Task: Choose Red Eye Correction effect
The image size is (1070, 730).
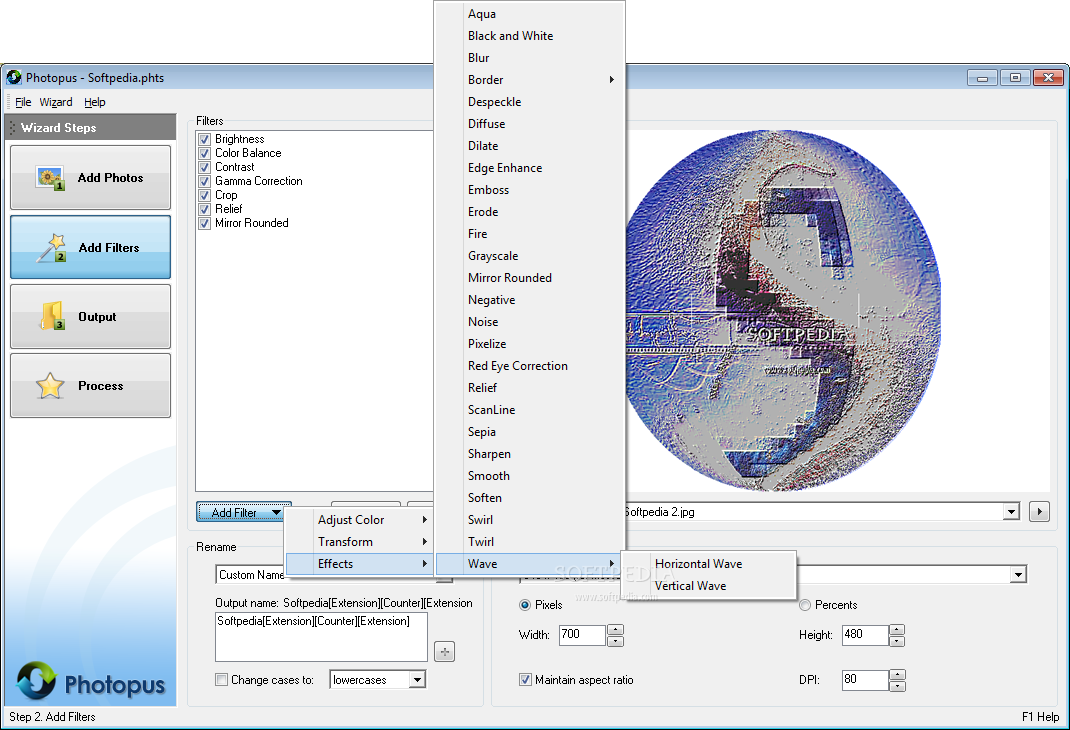Action: pyautogui.click(x=530, y=366)
